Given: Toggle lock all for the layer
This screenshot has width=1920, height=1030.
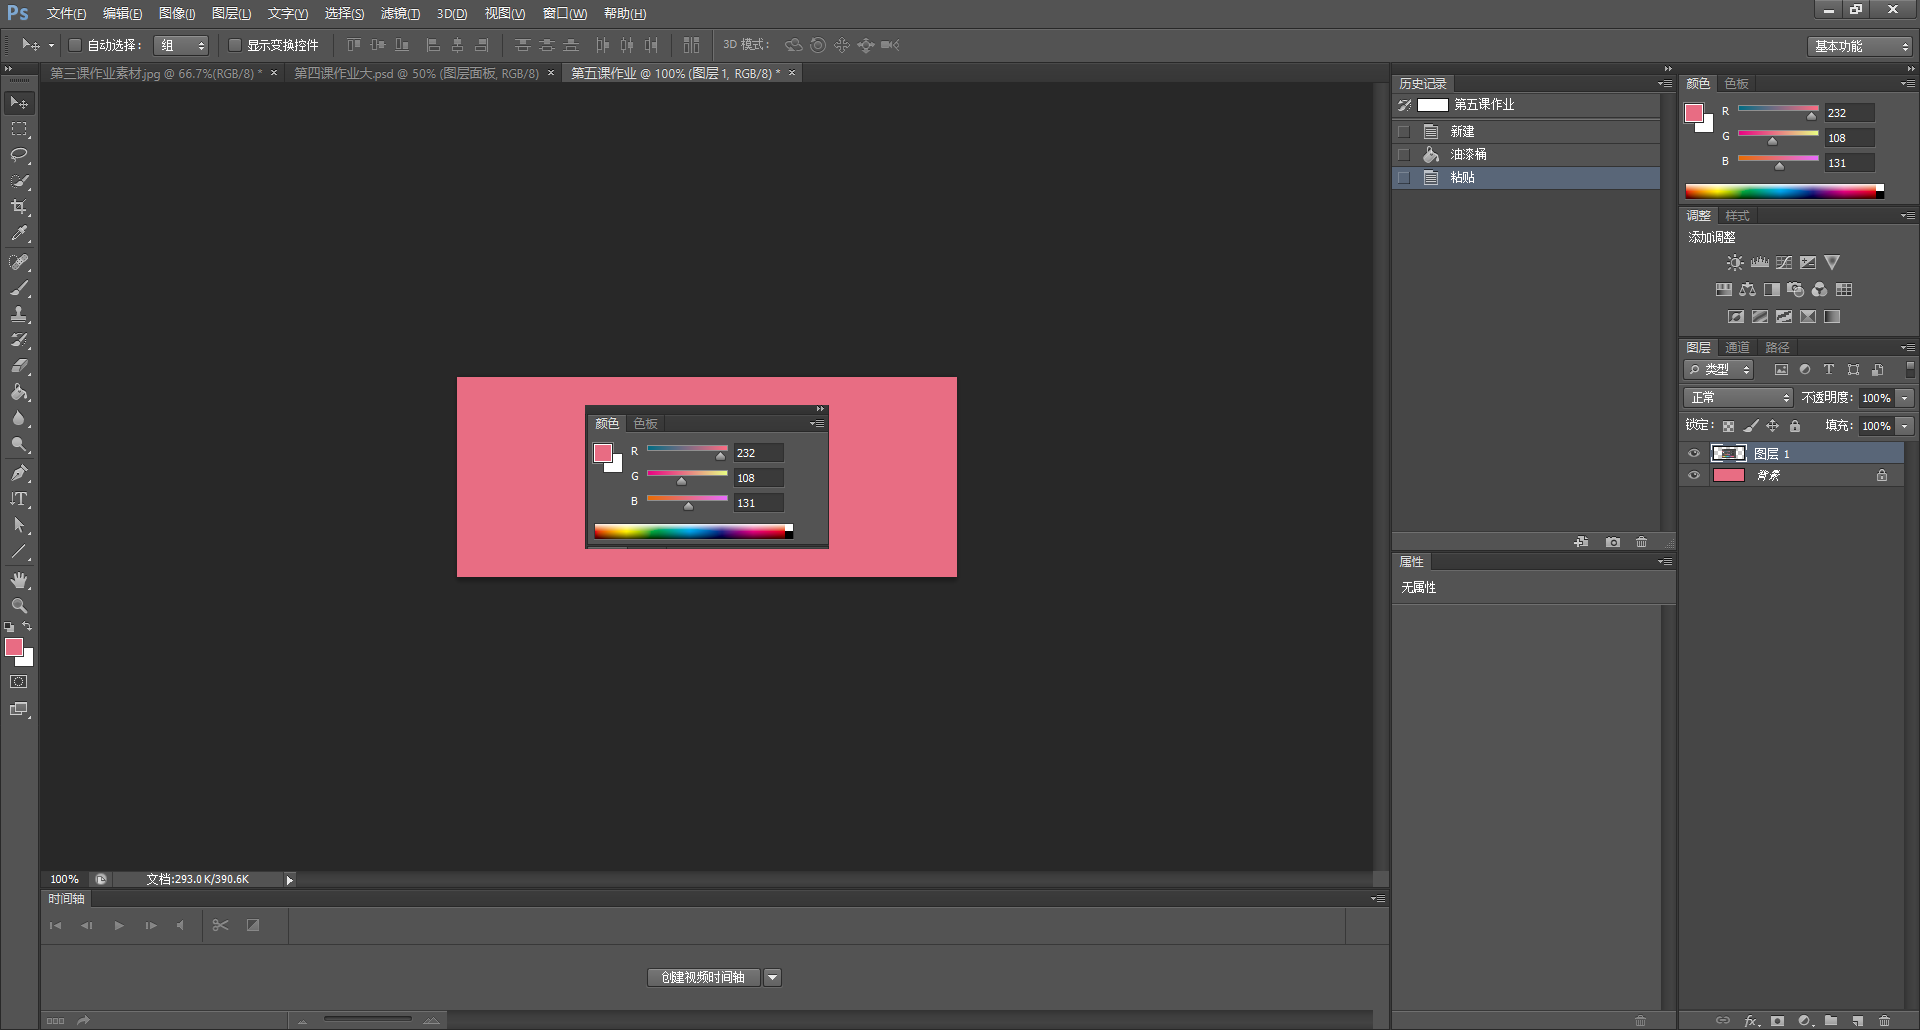Looking at the screenshot, I should click(1795, 426).
